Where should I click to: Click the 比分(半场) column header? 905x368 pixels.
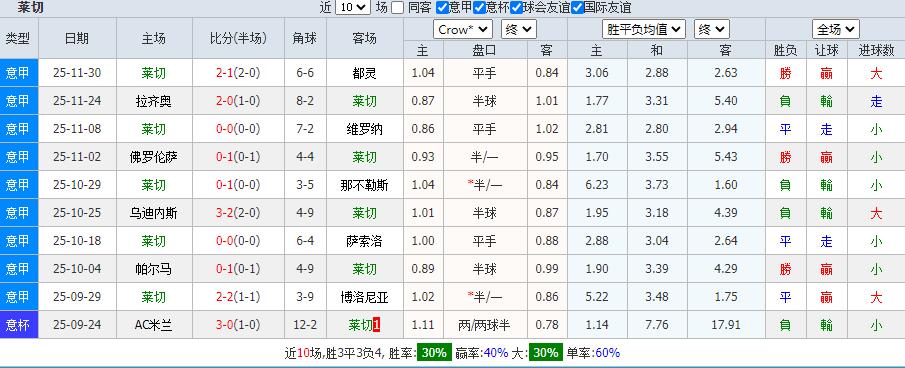tap(238, 38)
